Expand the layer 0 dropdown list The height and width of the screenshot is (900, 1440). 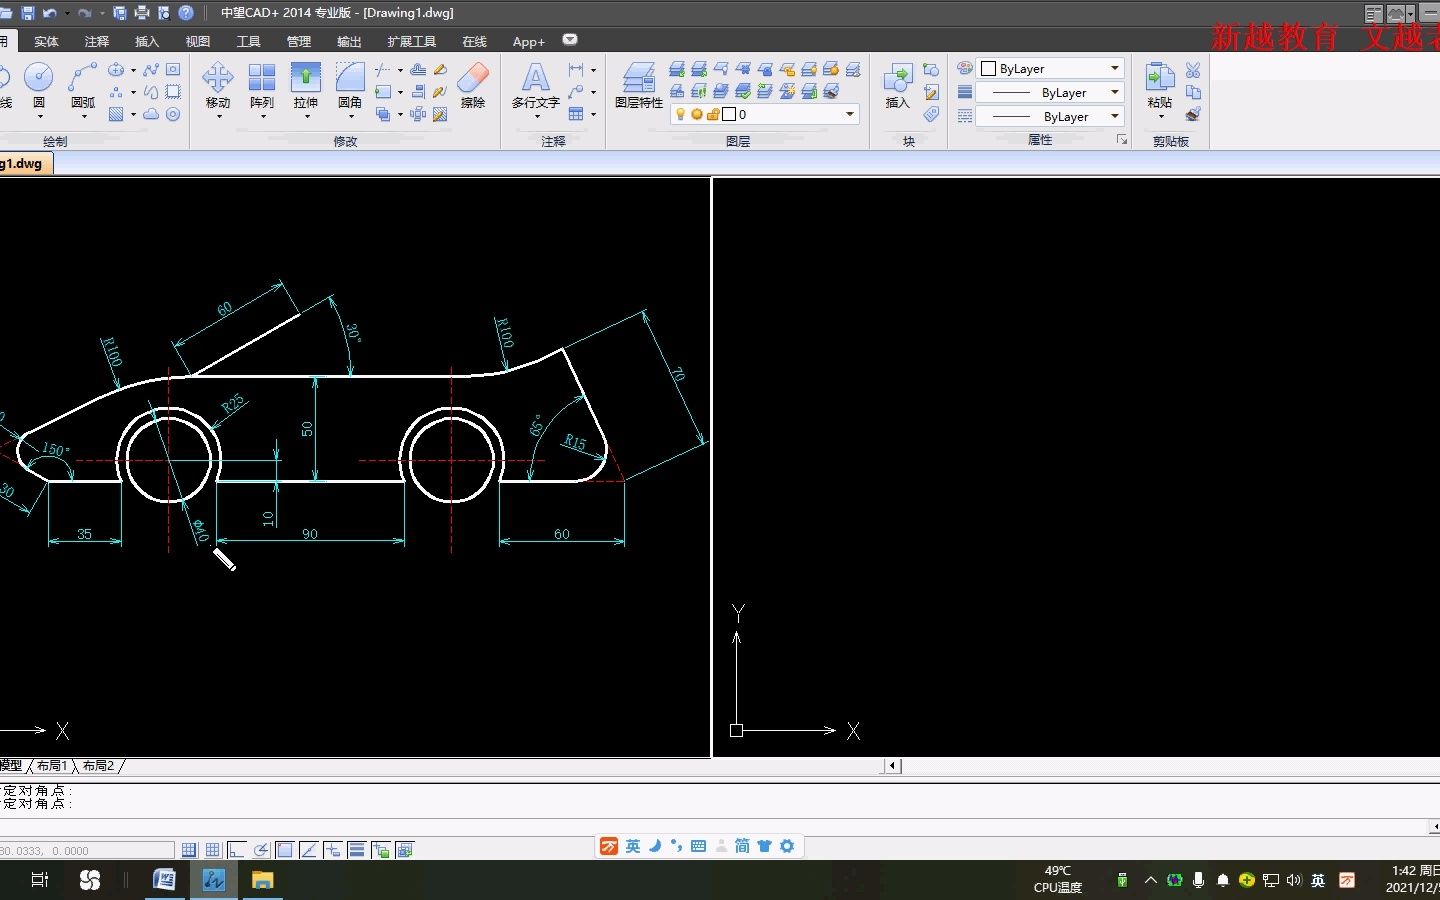point(849,114)
